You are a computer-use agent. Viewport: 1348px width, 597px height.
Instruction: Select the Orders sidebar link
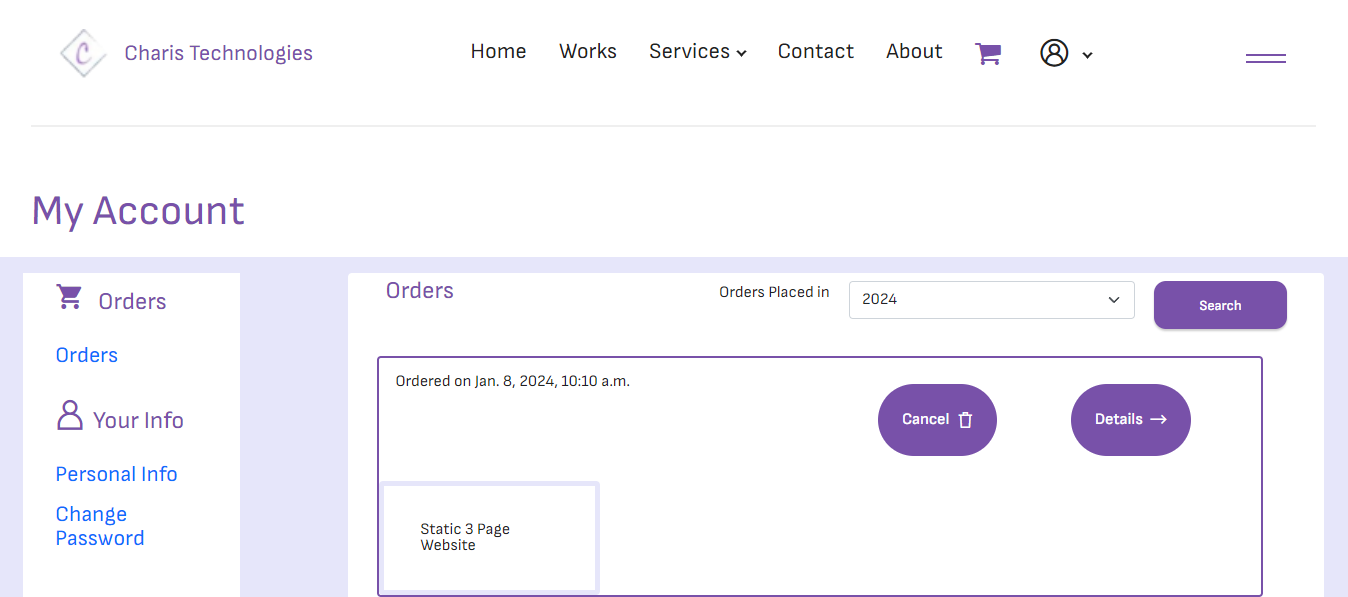(86, 355)
